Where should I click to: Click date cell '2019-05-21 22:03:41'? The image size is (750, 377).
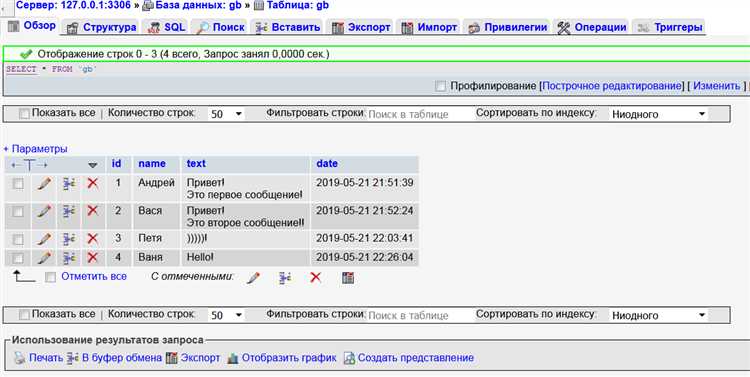364,238
